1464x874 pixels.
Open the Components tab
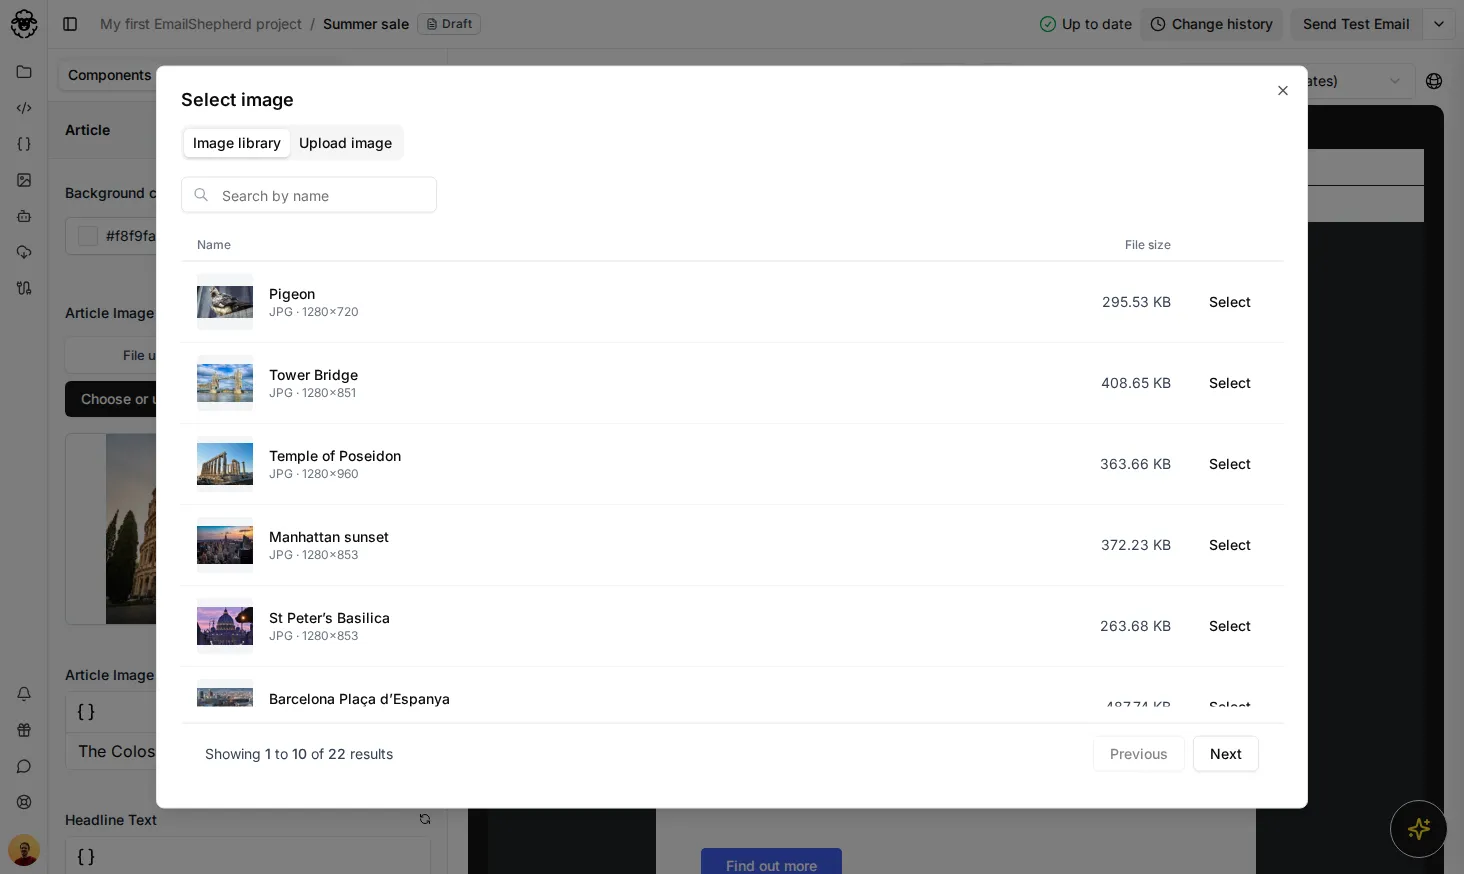click(x=109, y=75)
